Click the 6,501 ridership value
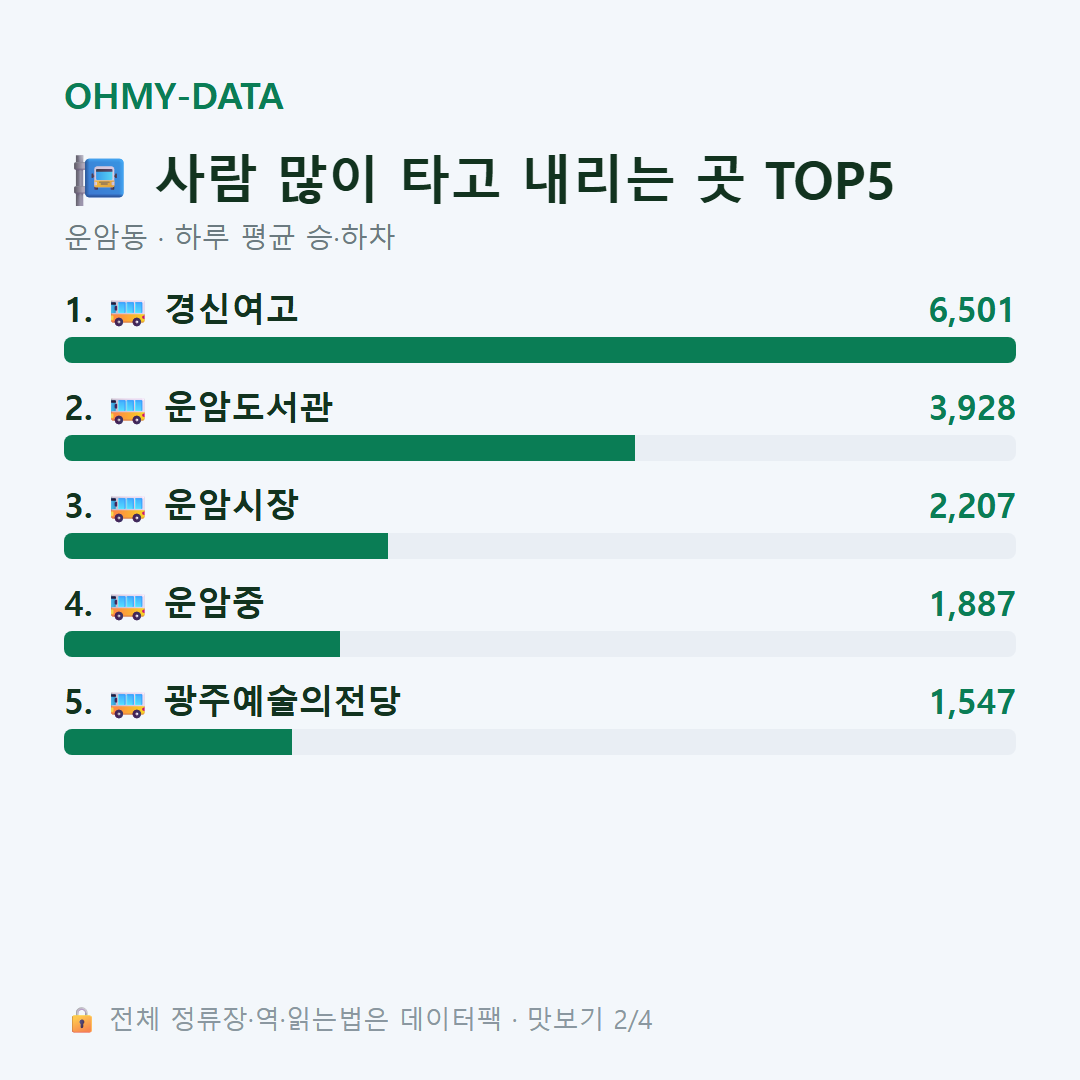 [x=972, y=311]
